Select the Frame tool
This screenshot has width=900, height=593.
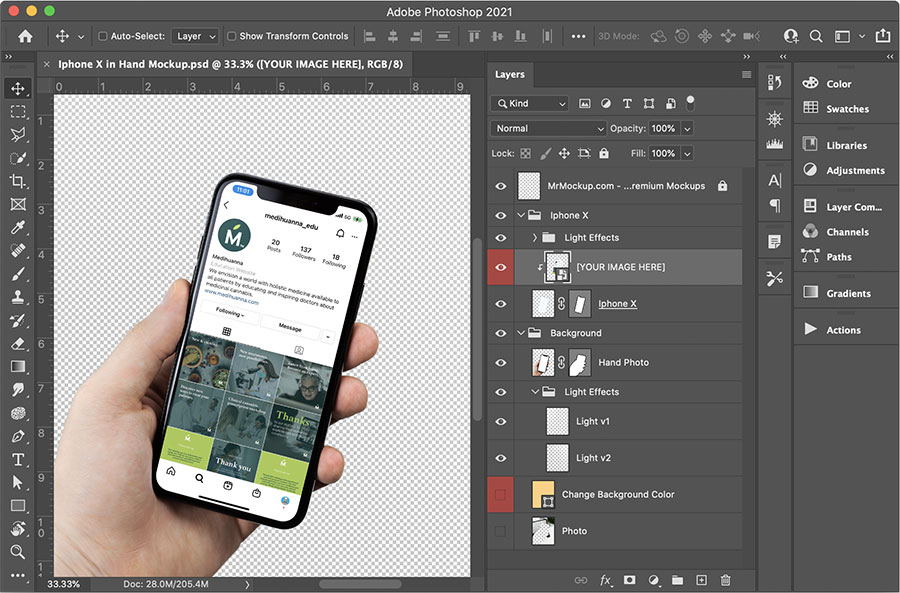[x=18, y=204]
